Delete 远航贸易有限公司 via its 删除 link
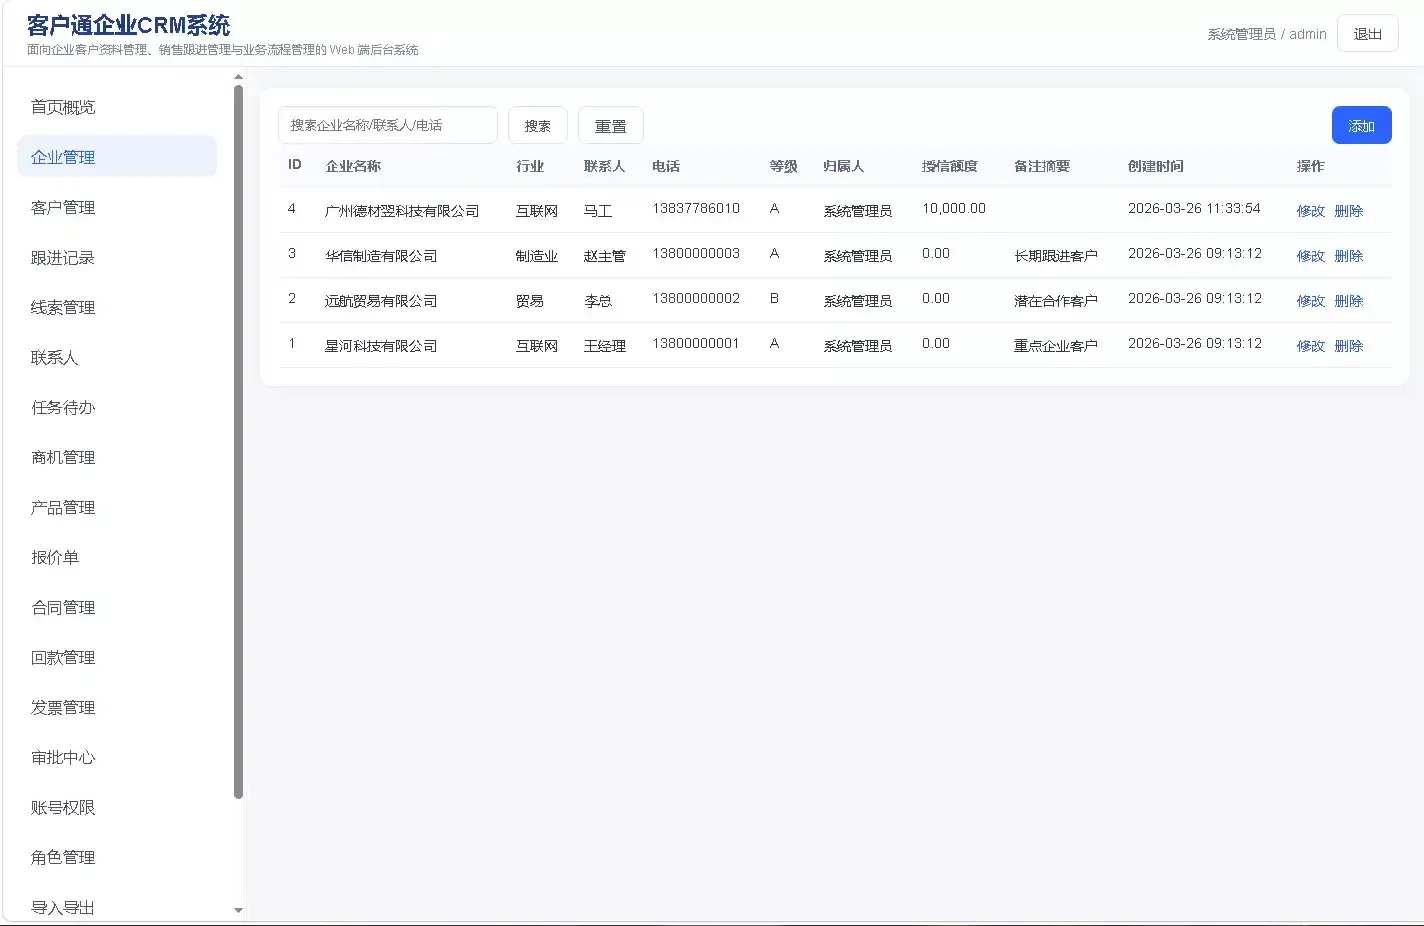Screen dimensions: 1424x926 pyautogui.click(x=1349, y=300)
